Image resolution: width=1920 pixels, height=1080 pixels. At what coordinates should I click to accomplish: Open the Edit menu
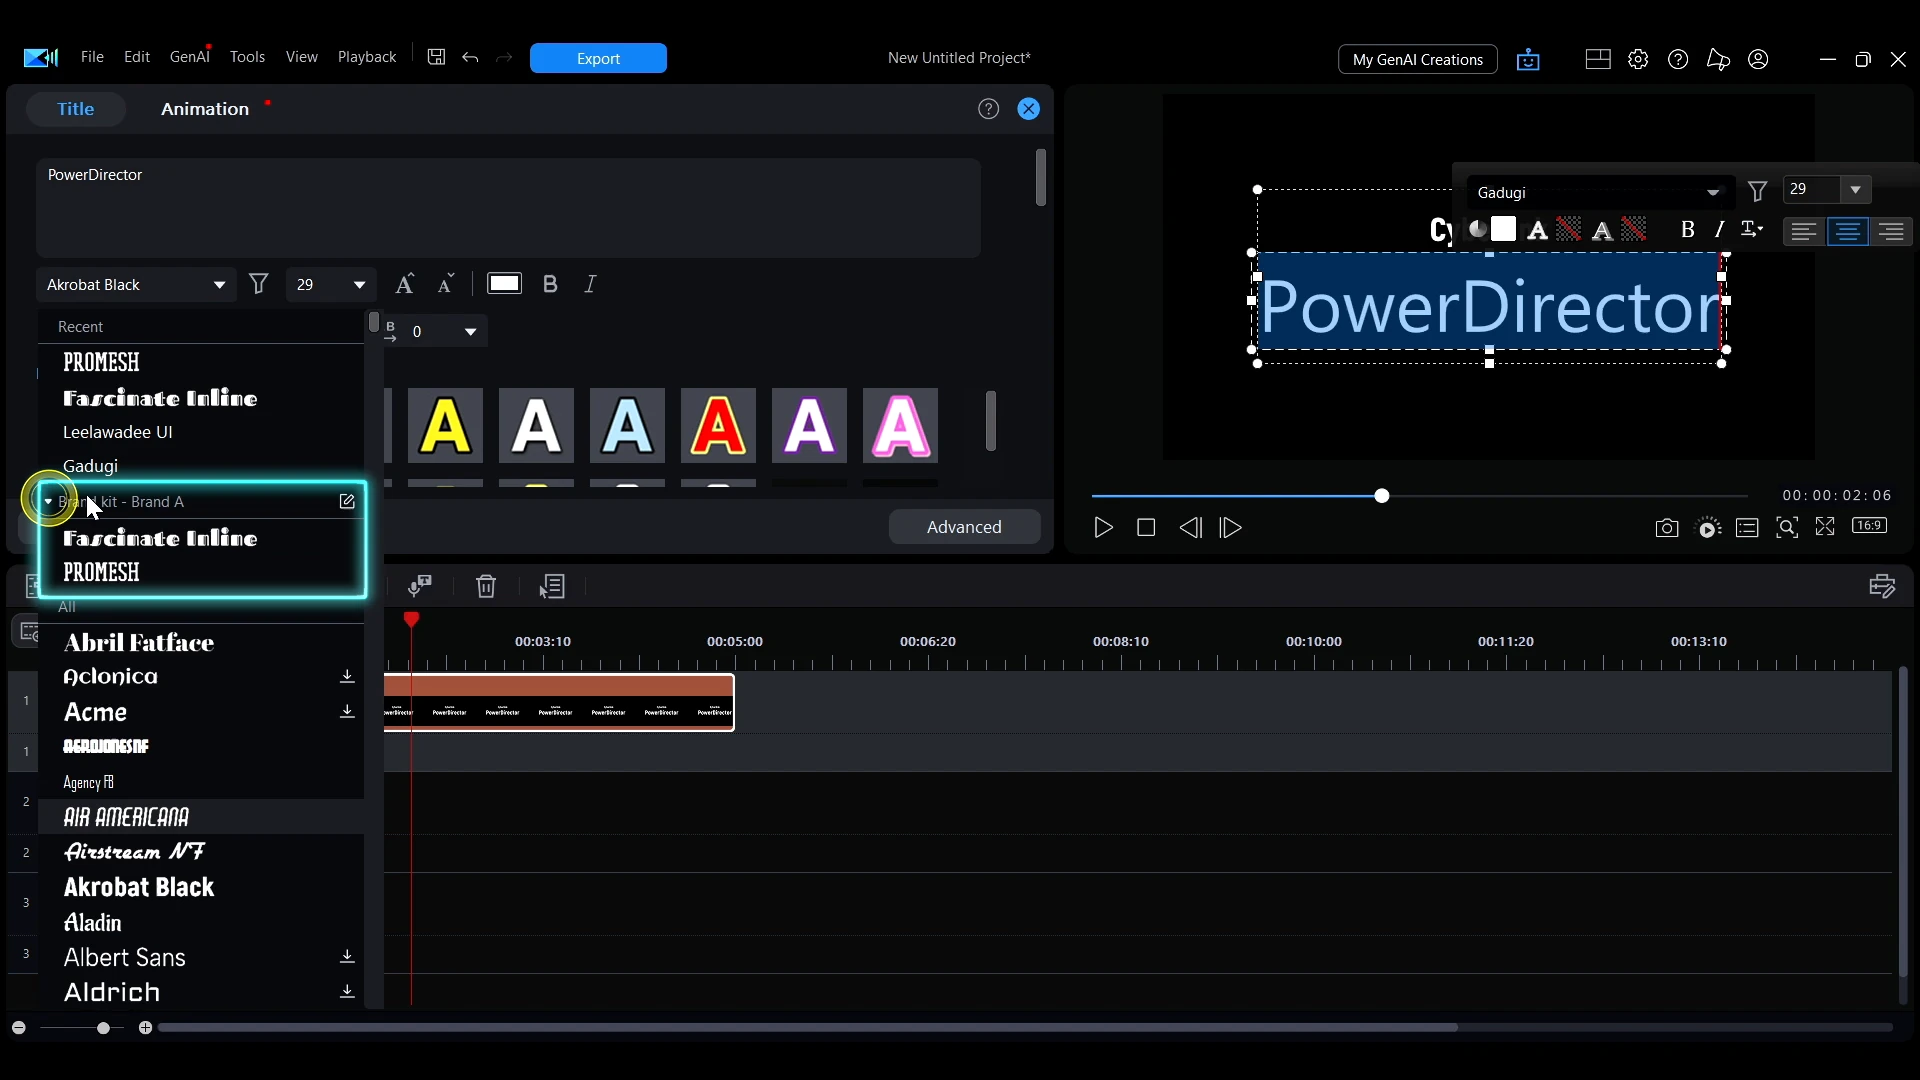click(x=137, y=57)
